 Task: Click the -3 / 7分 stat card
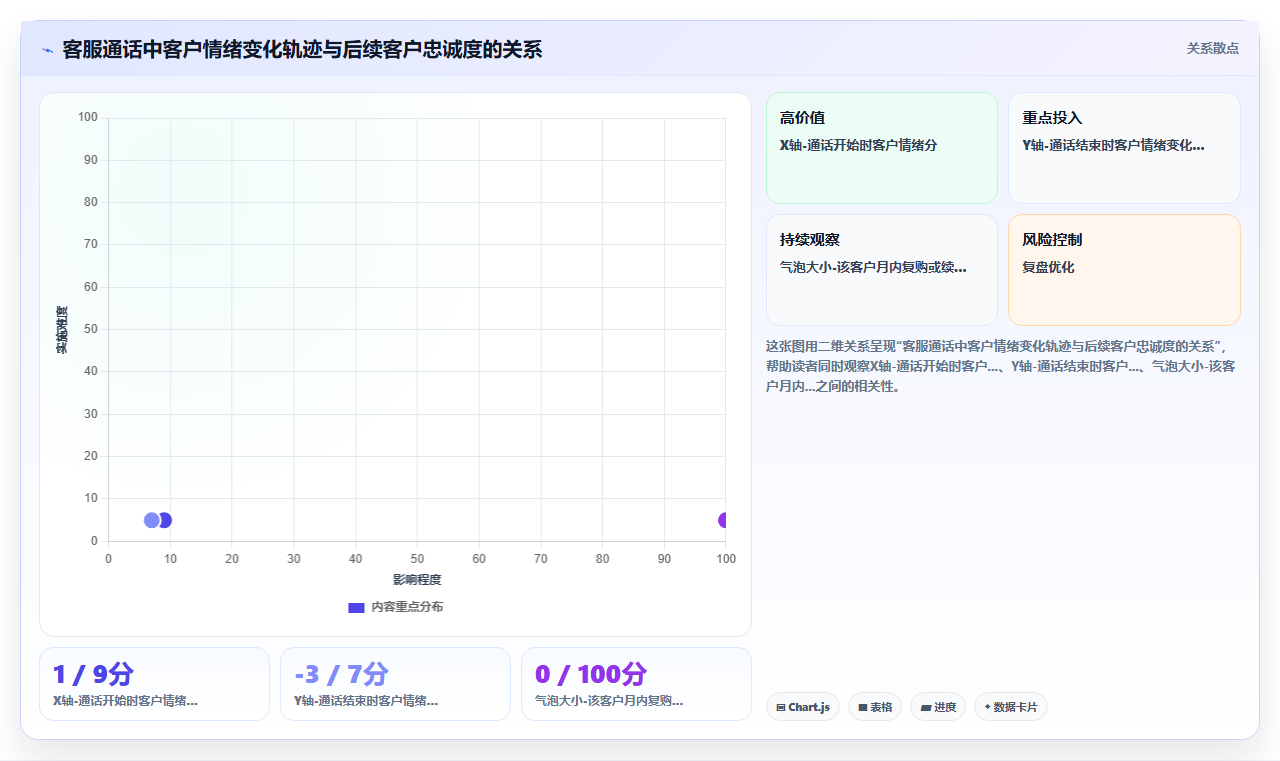coord(395,684)
